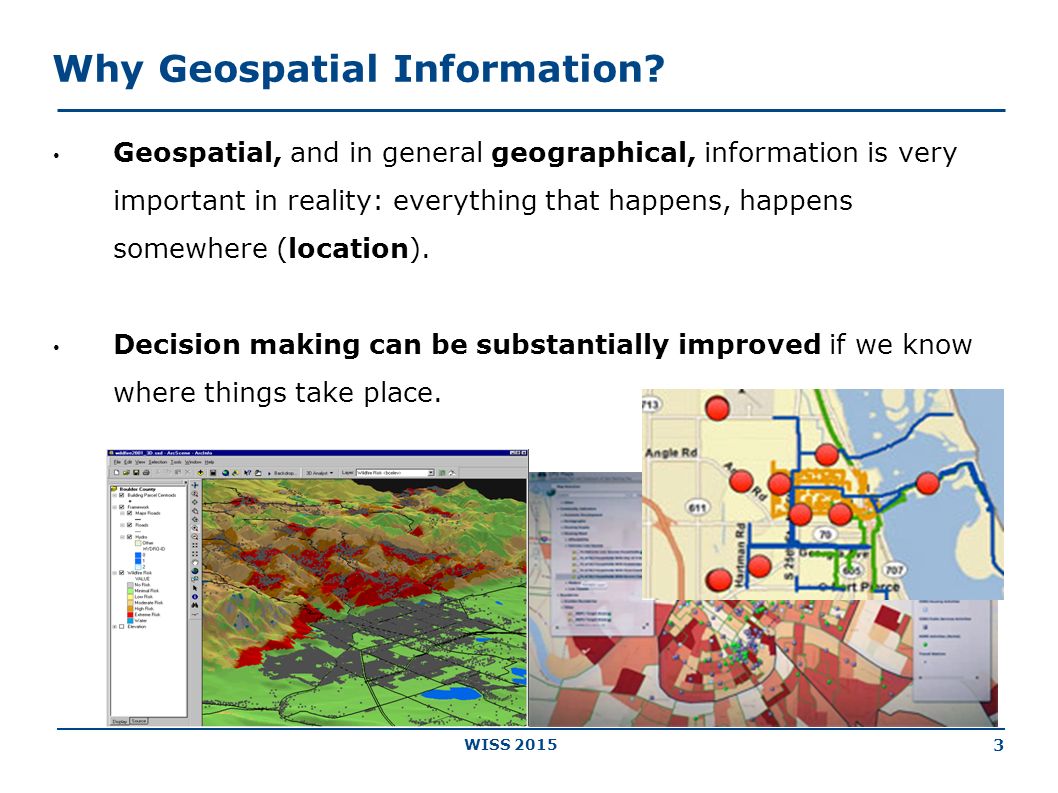Select the black arrow Select Features tool

[x=195, y=588]
